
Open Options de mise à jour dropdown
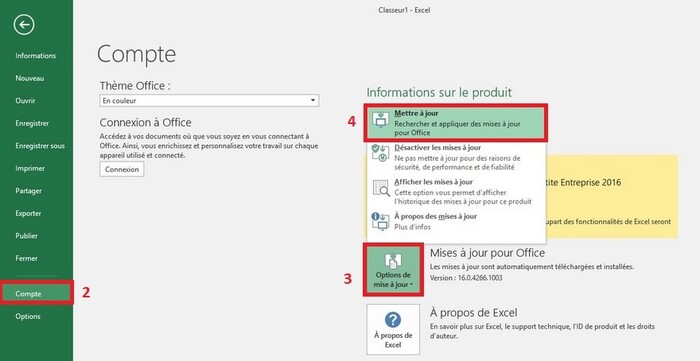point(393,269)
